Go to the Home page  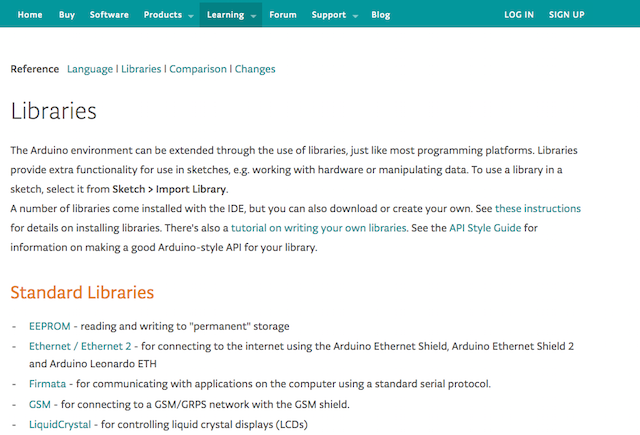pyautogui.click(x=30, y=15)
